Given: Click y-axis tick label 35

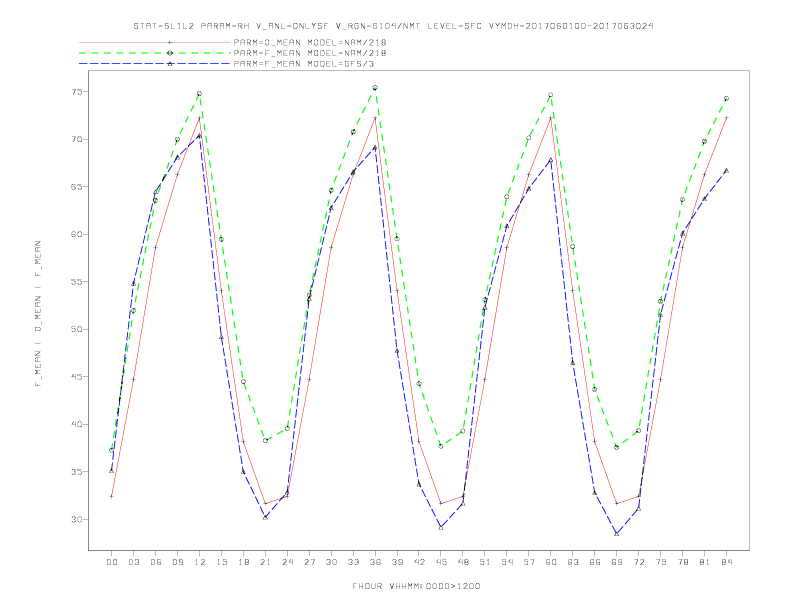Looking at the screenshot, I should [77, 472].
